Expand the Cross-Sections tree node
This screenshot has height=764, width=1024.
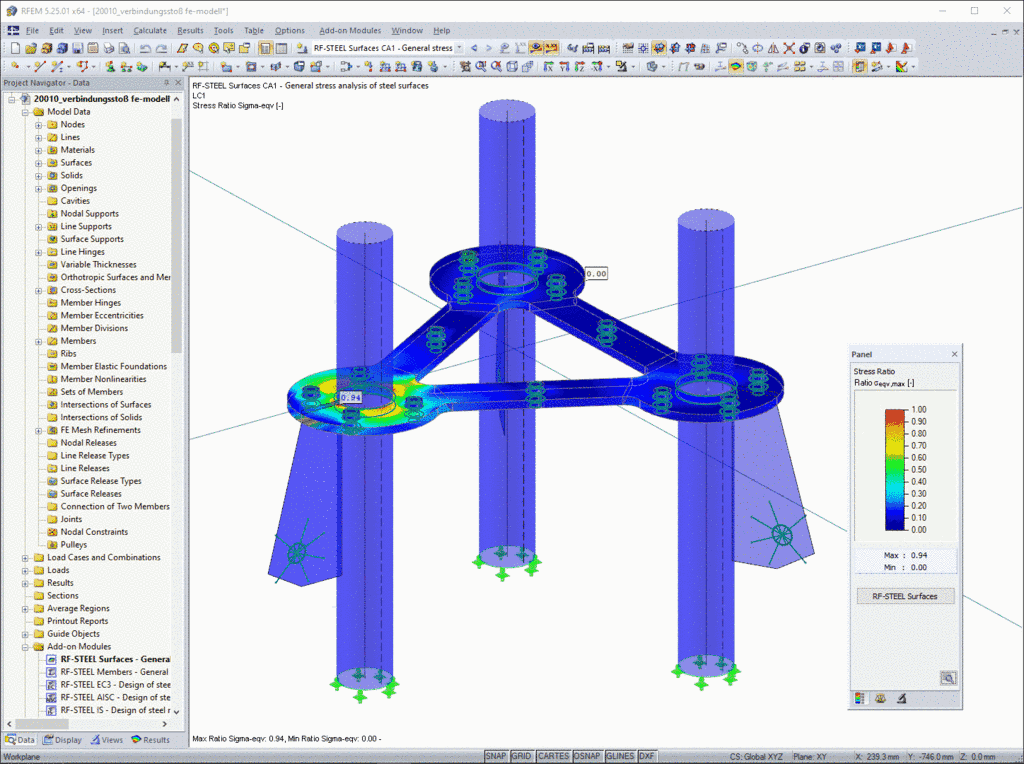[x=39, y=291]
